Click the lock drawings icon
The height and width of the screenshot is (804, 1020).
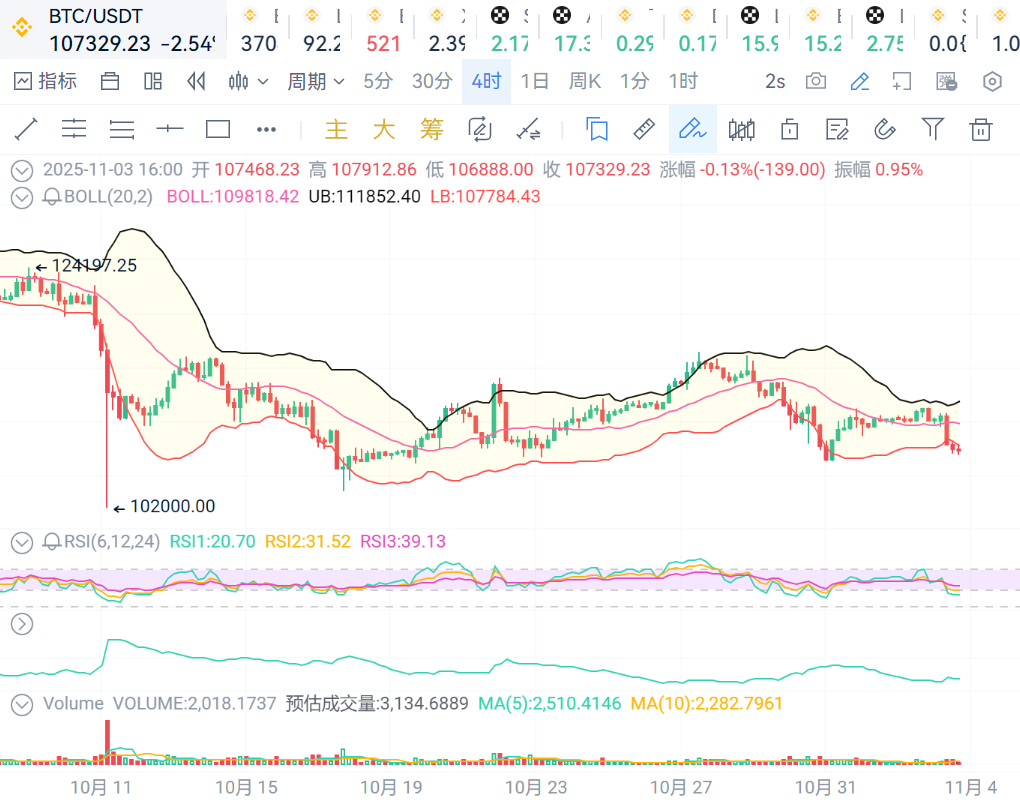(x=789, y=128)
